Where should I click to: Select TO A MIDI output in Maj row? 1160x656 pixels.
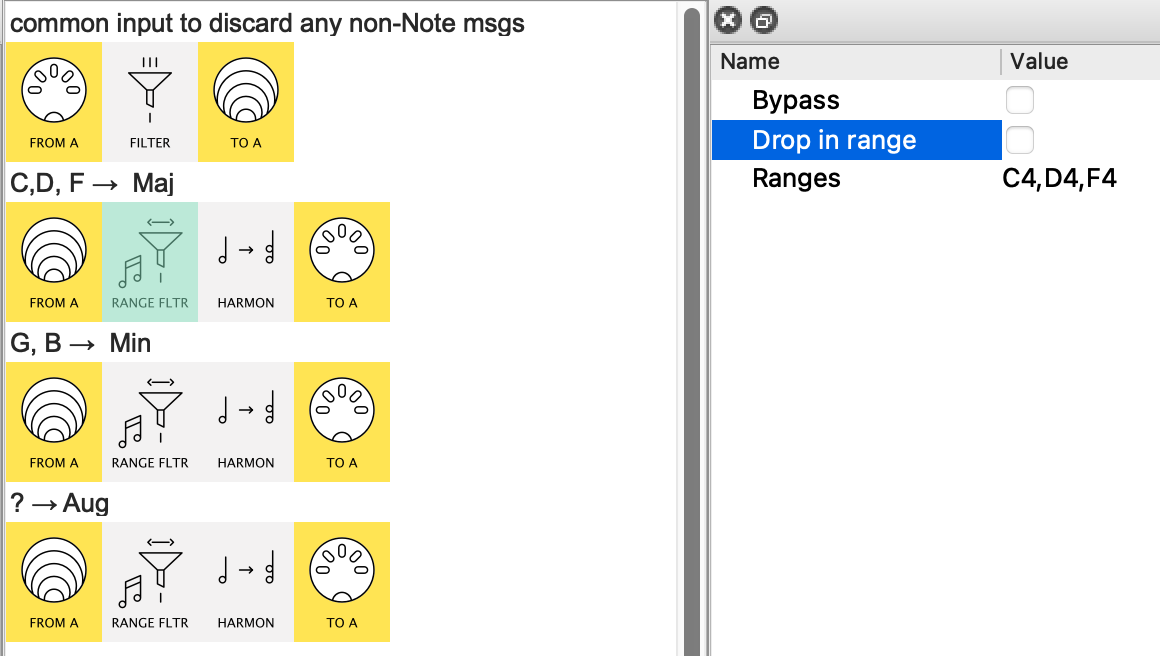(x=342, y=262)
